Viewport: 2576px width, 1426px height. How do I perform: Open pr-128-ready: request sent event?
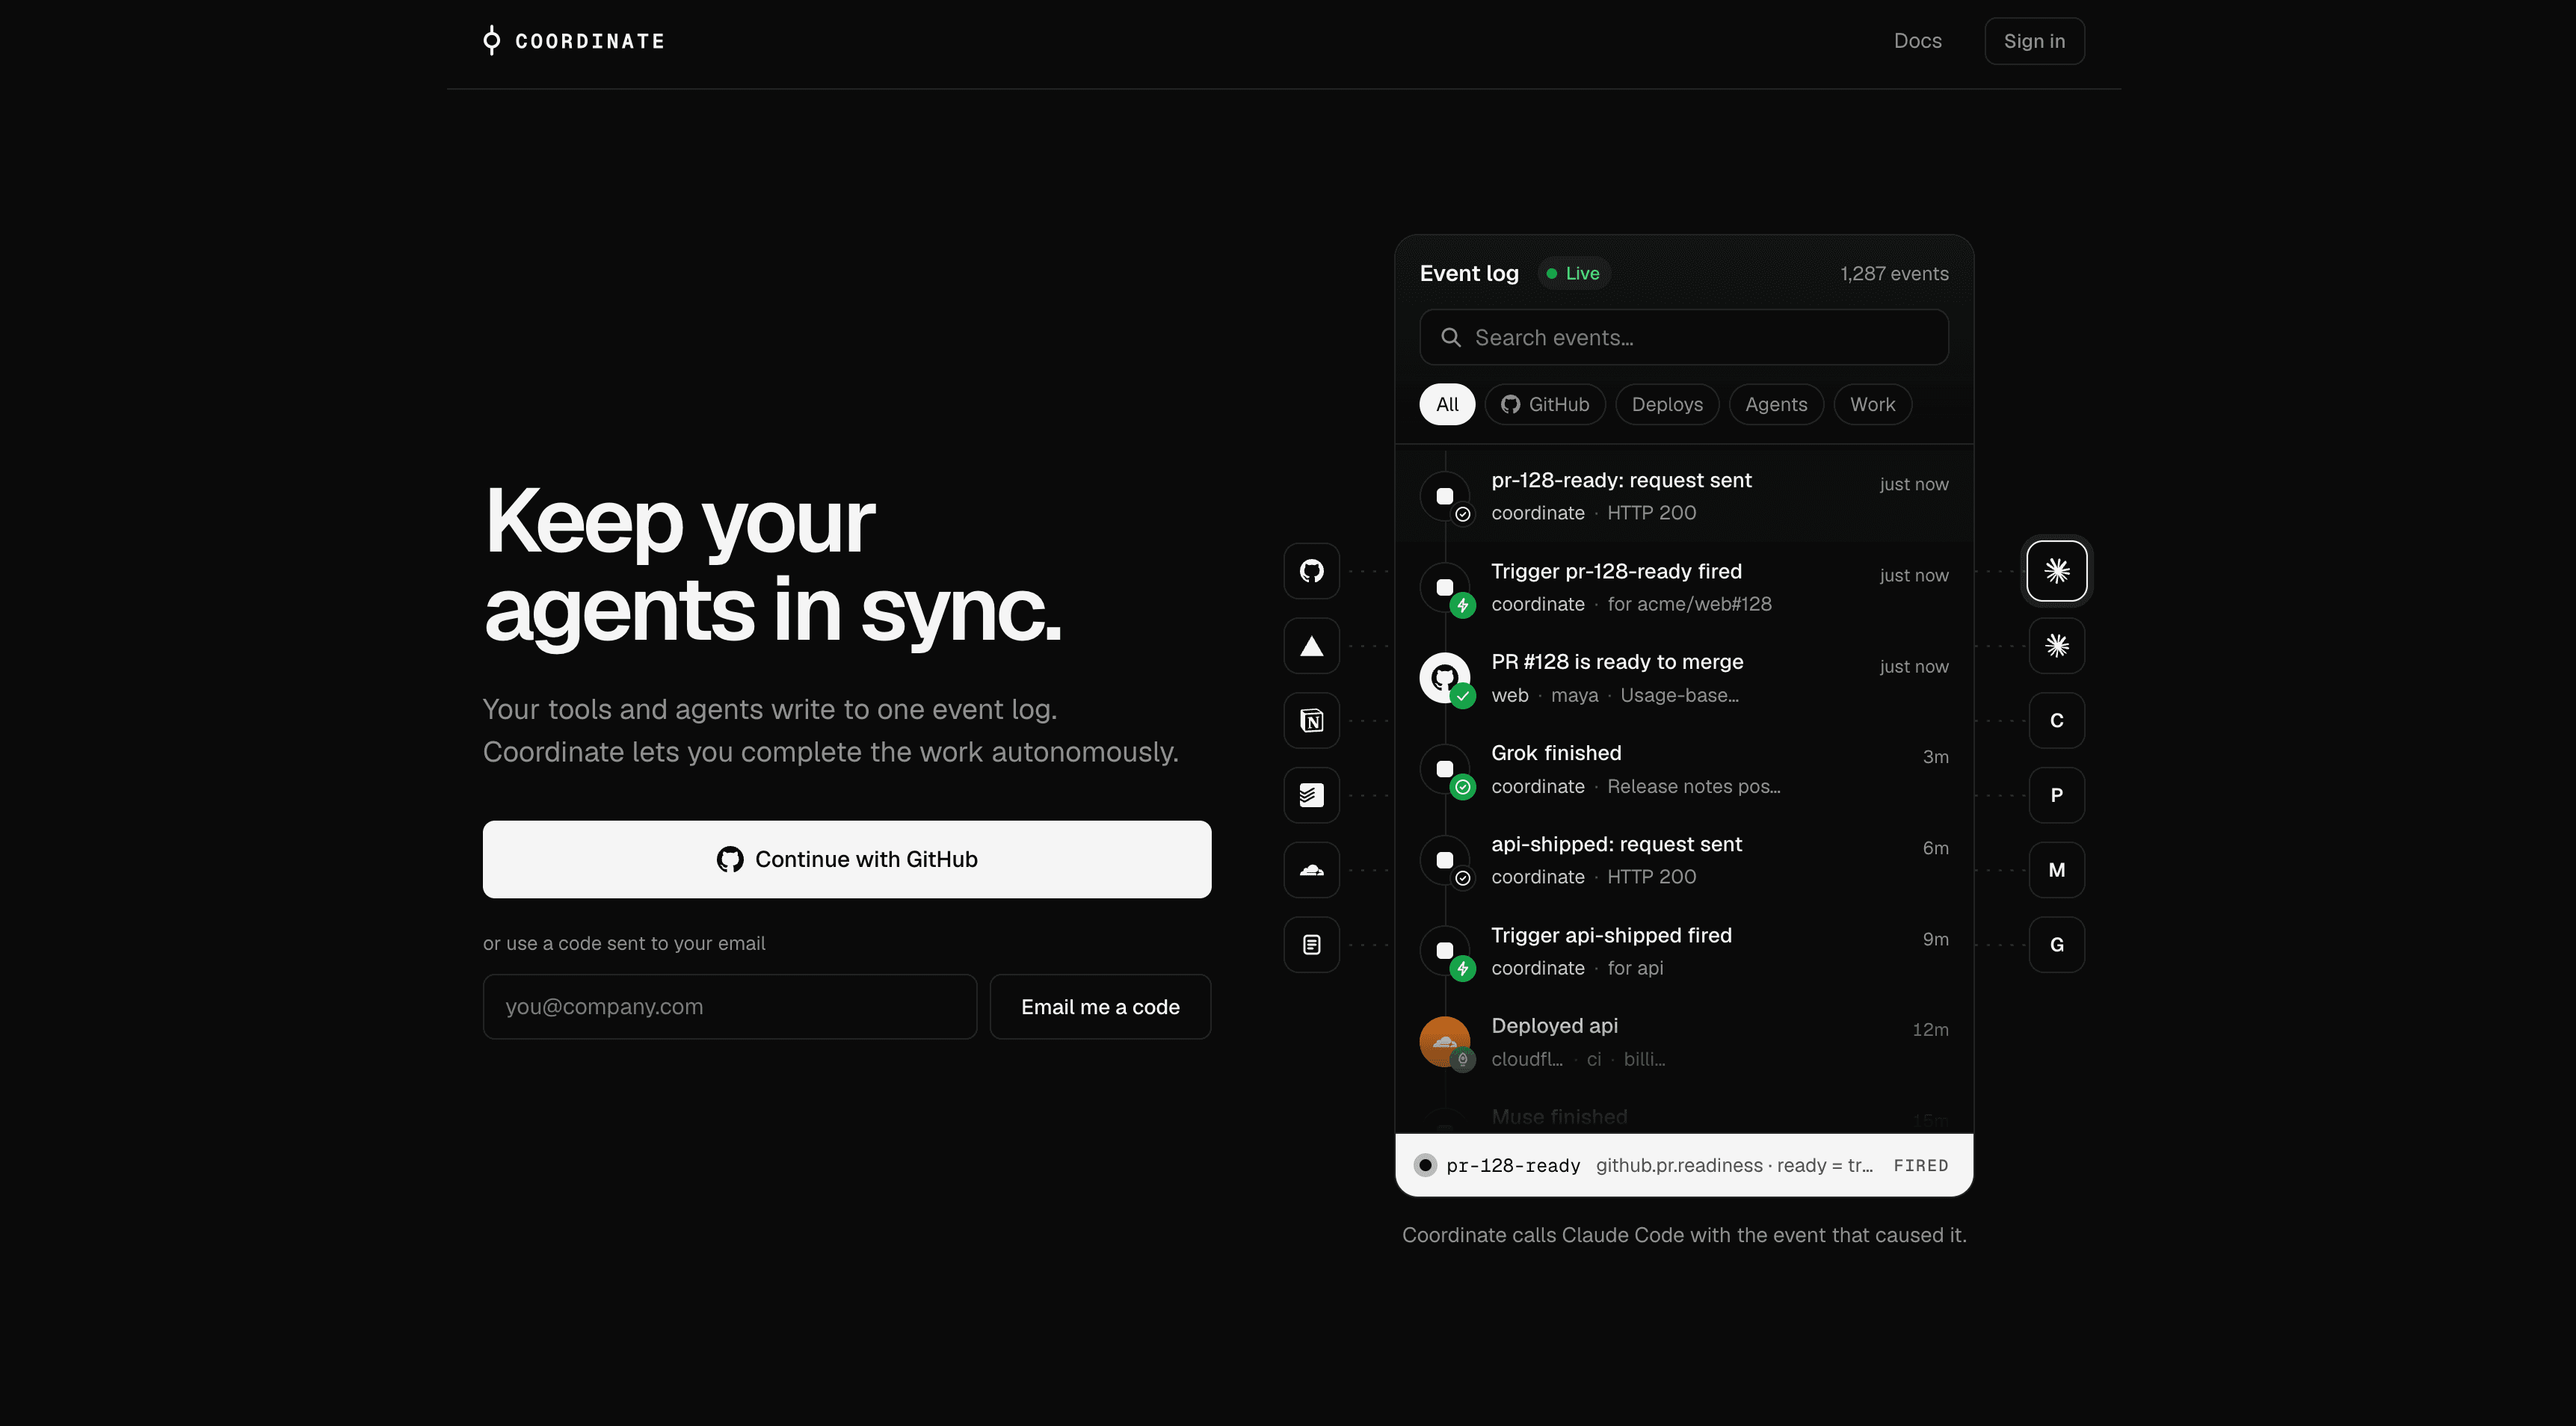[x=1684, y=496]
